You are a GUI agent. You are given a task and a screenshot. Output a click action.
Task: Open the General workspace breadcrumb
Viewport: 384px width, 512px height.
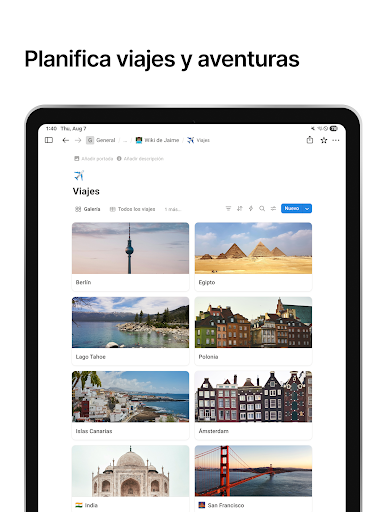(x=101, y=140)
